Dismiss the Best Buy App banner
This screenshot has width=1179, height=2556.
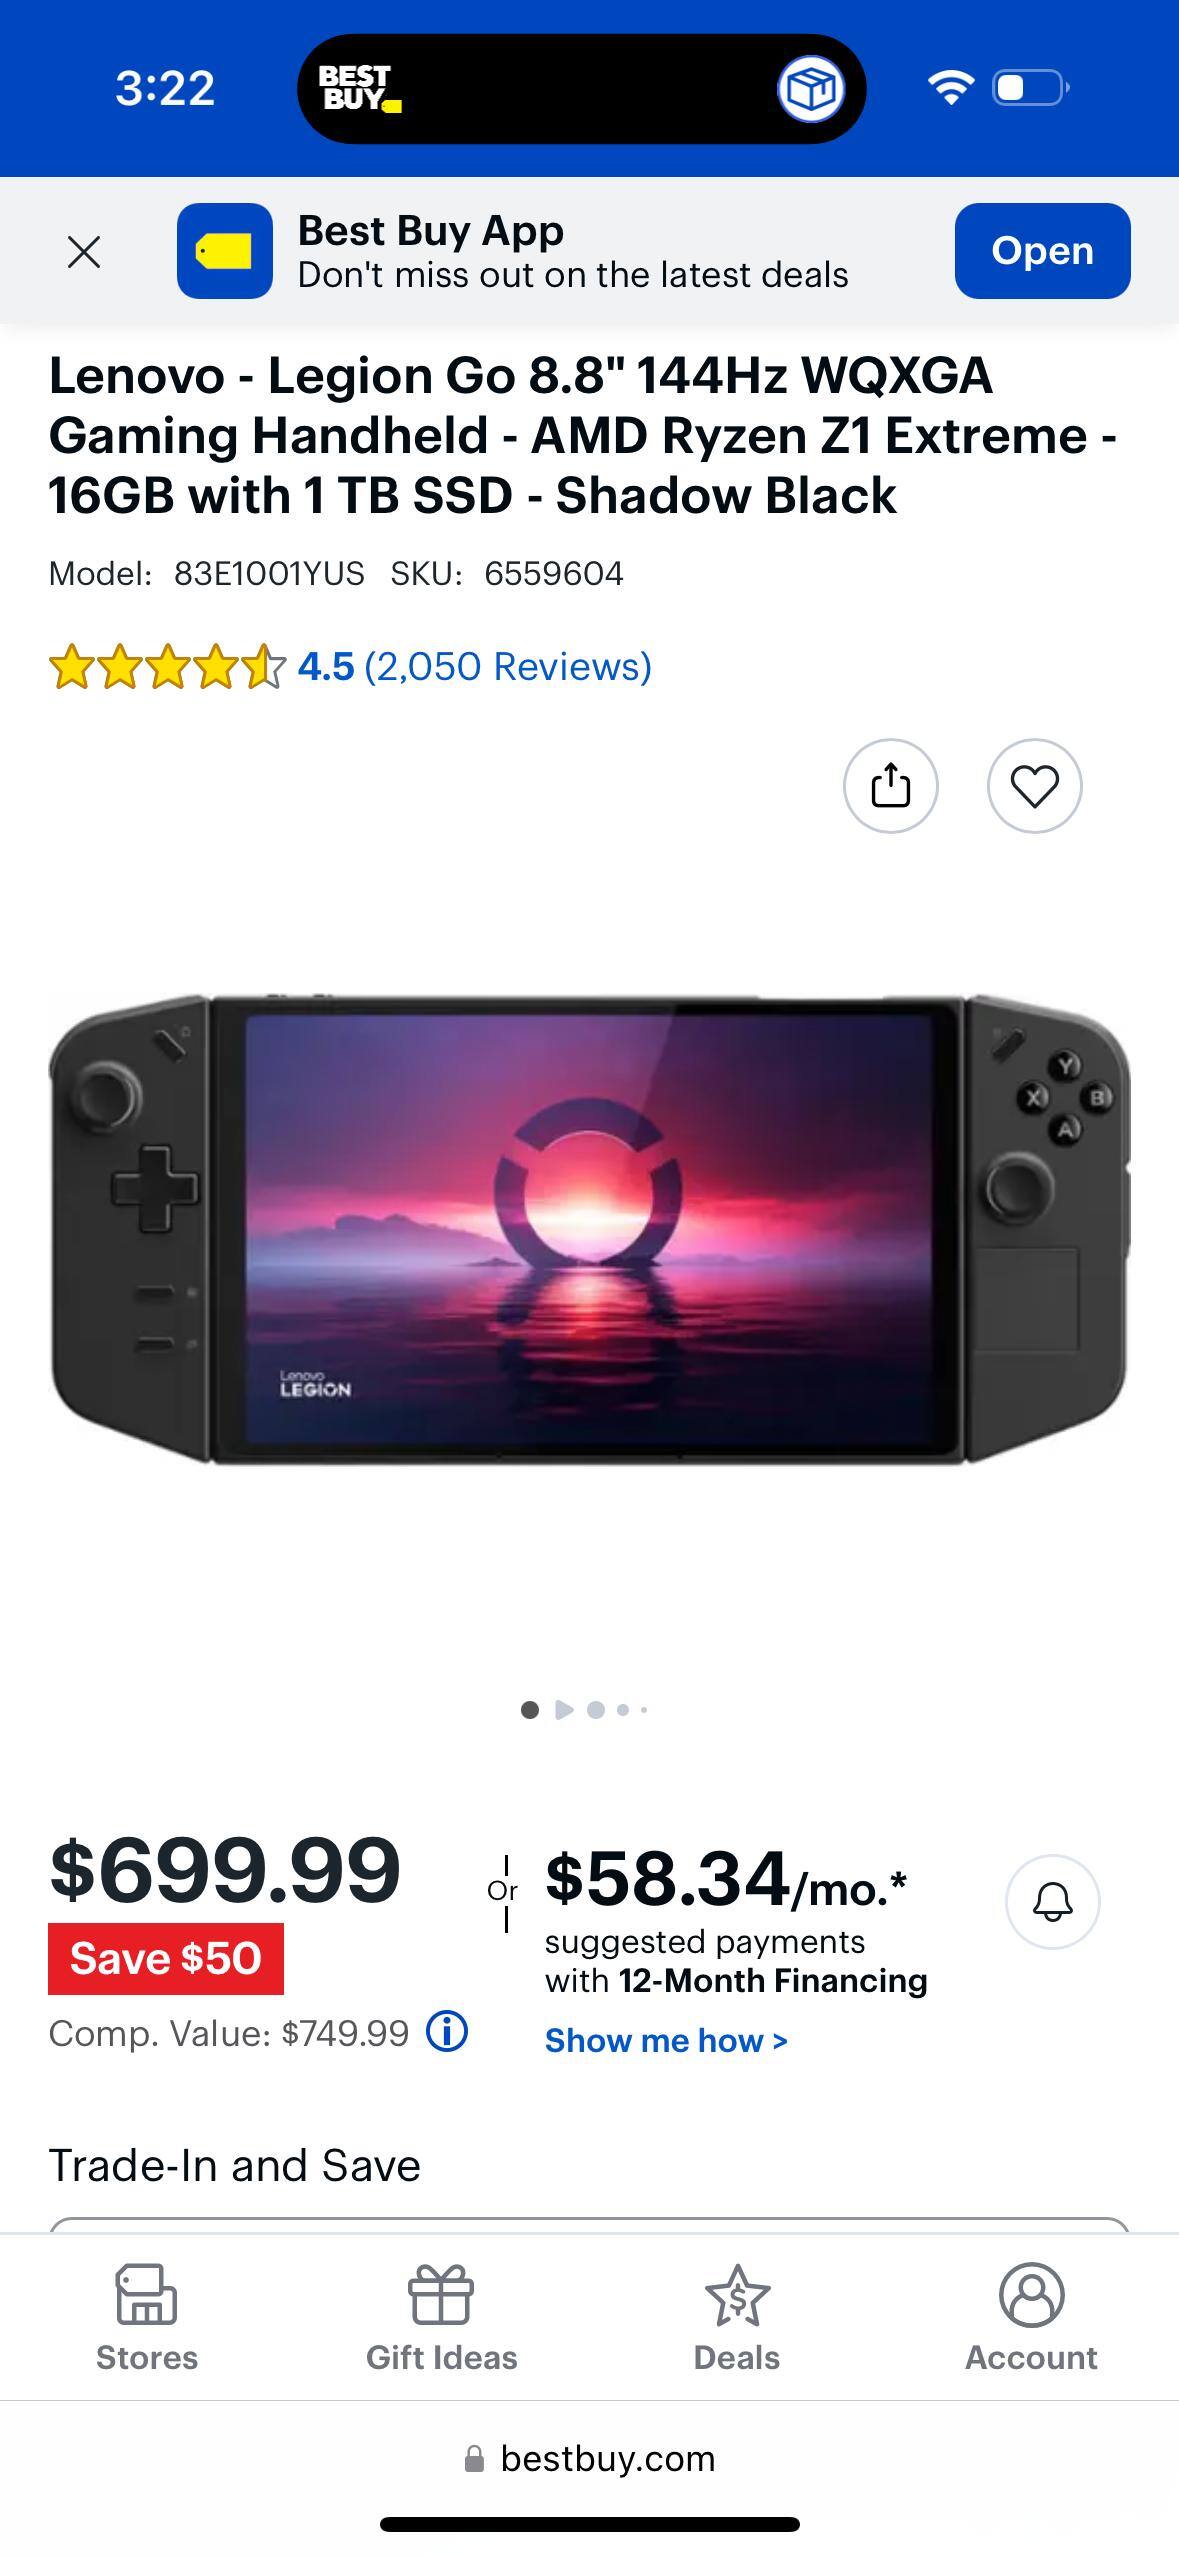point(84,251)
